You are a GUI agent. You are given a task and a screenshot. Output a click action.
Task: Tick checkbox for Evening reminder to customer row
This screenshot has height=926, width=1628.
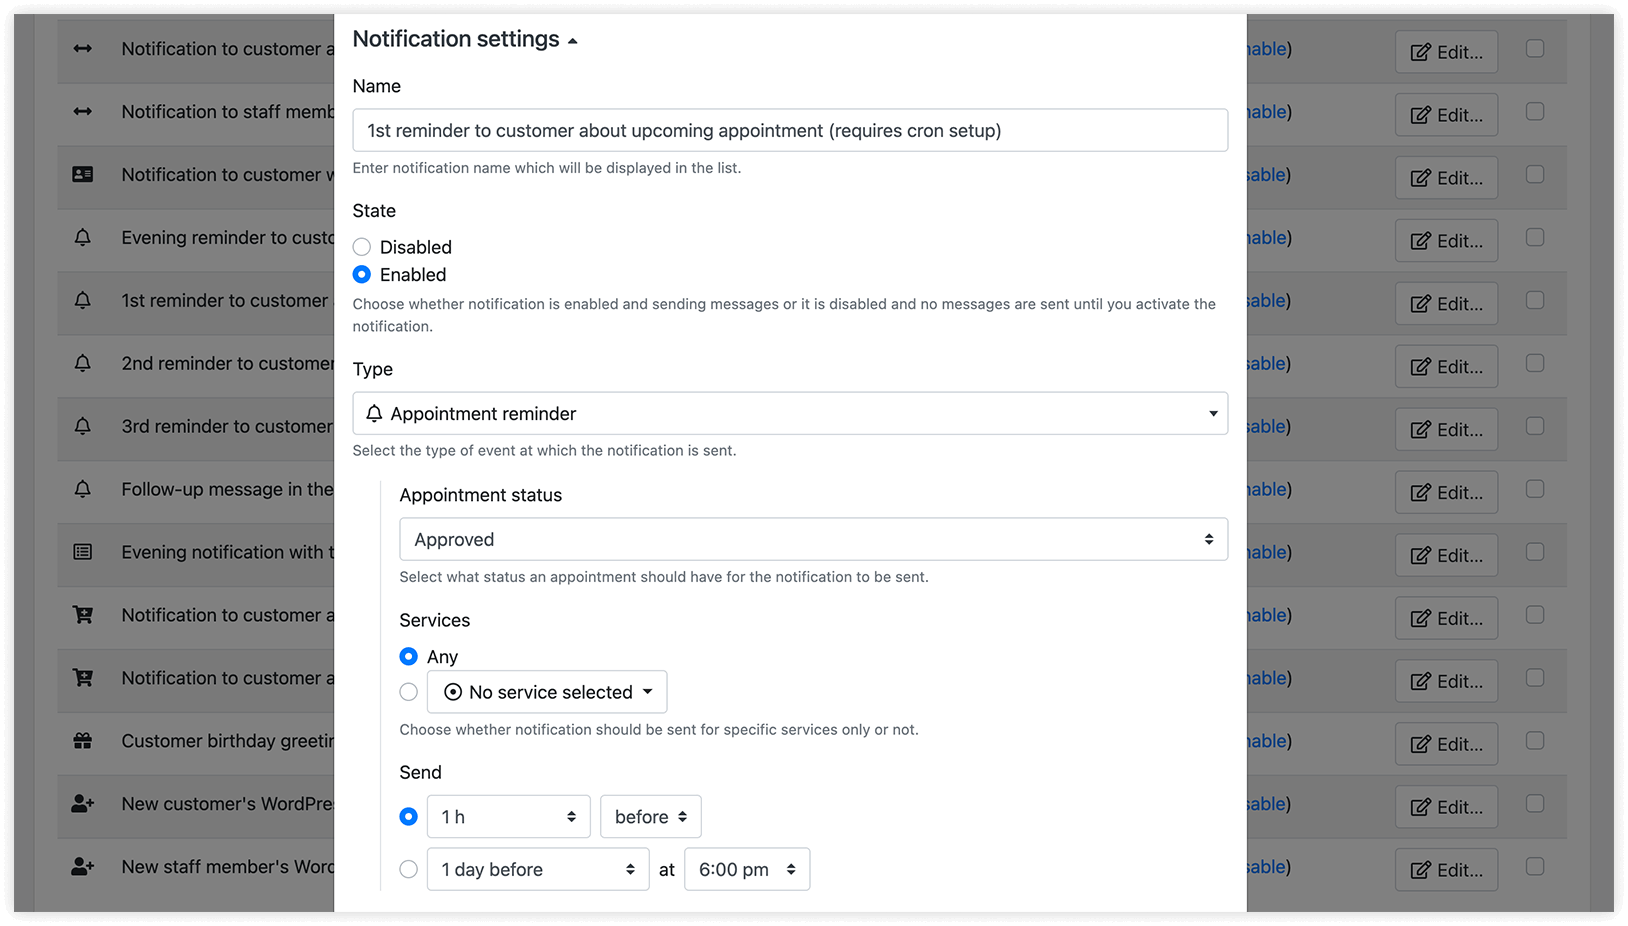pyautogui.click(x=1535, y=237)
